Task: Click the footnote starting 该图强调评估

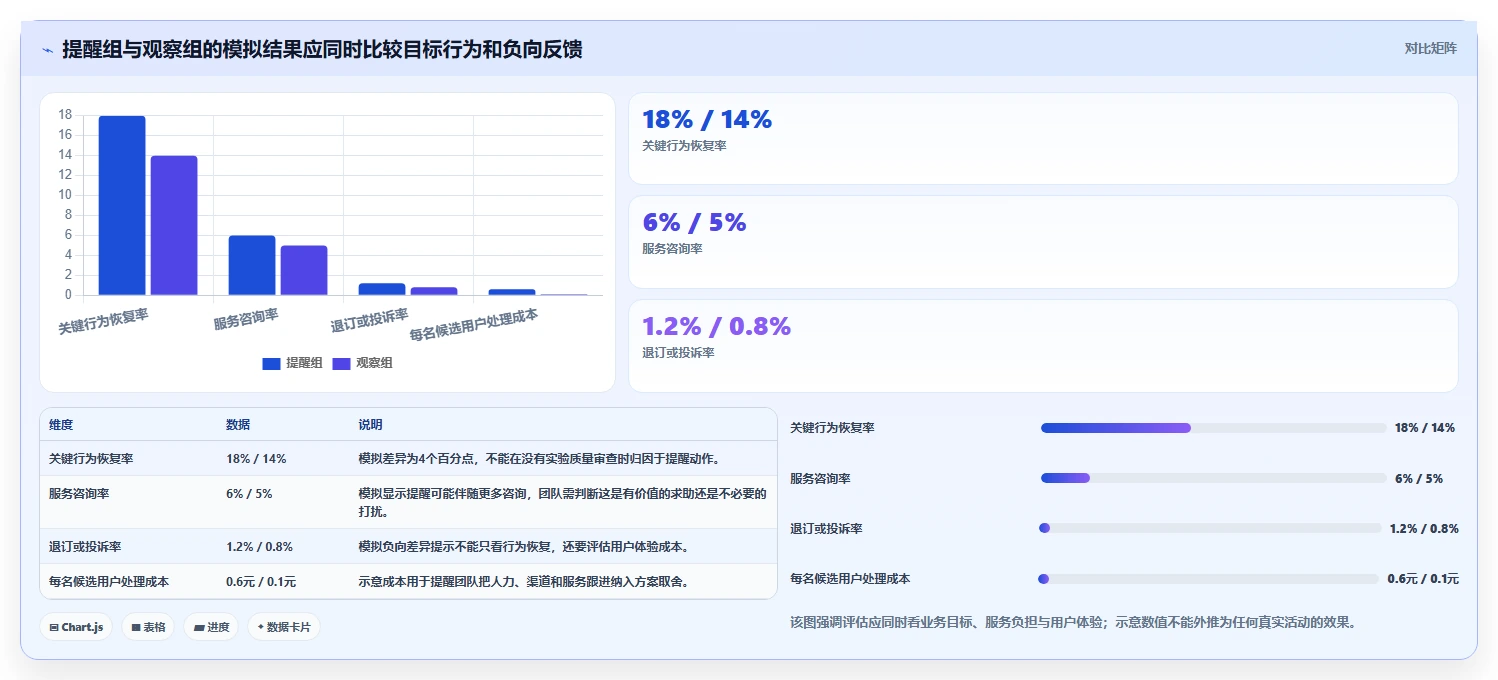Action: pos(1073,622)
